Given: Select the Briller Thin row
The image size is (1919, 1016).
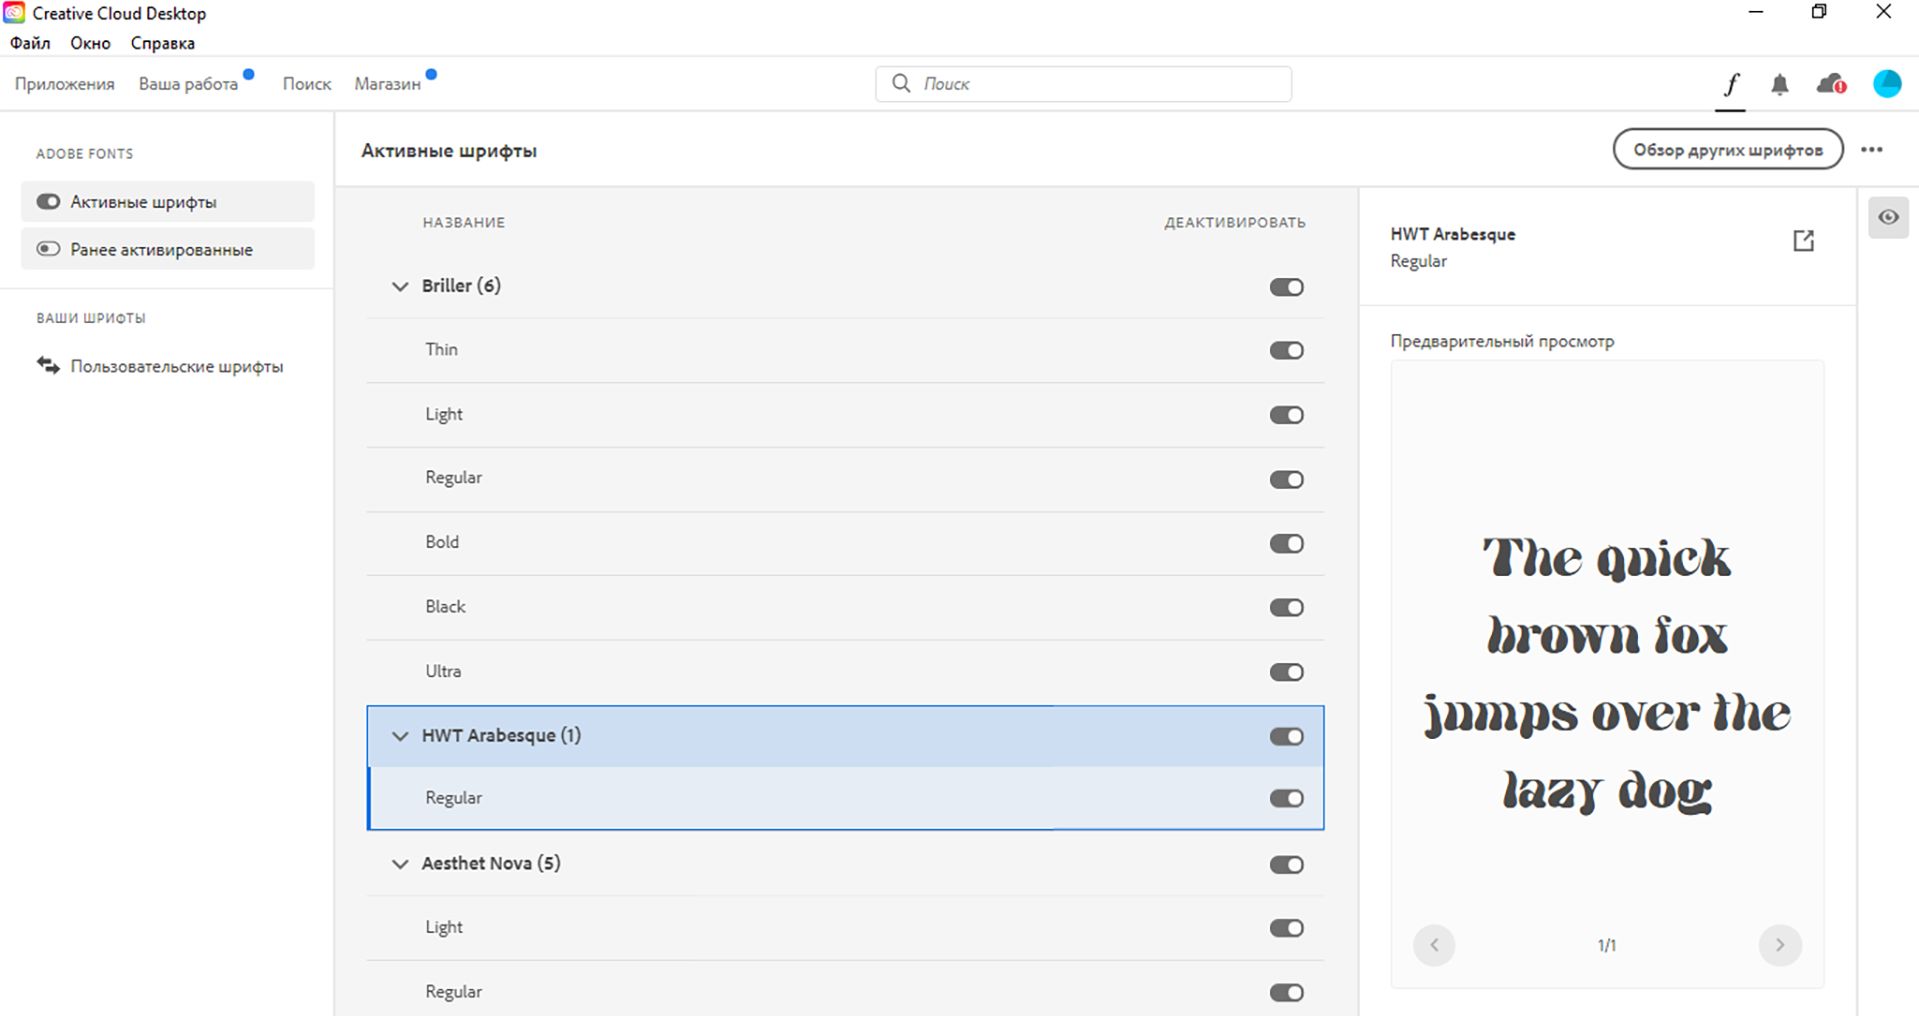Looking at the screenshot, I should pyautogui.click(x=845, y=350).
